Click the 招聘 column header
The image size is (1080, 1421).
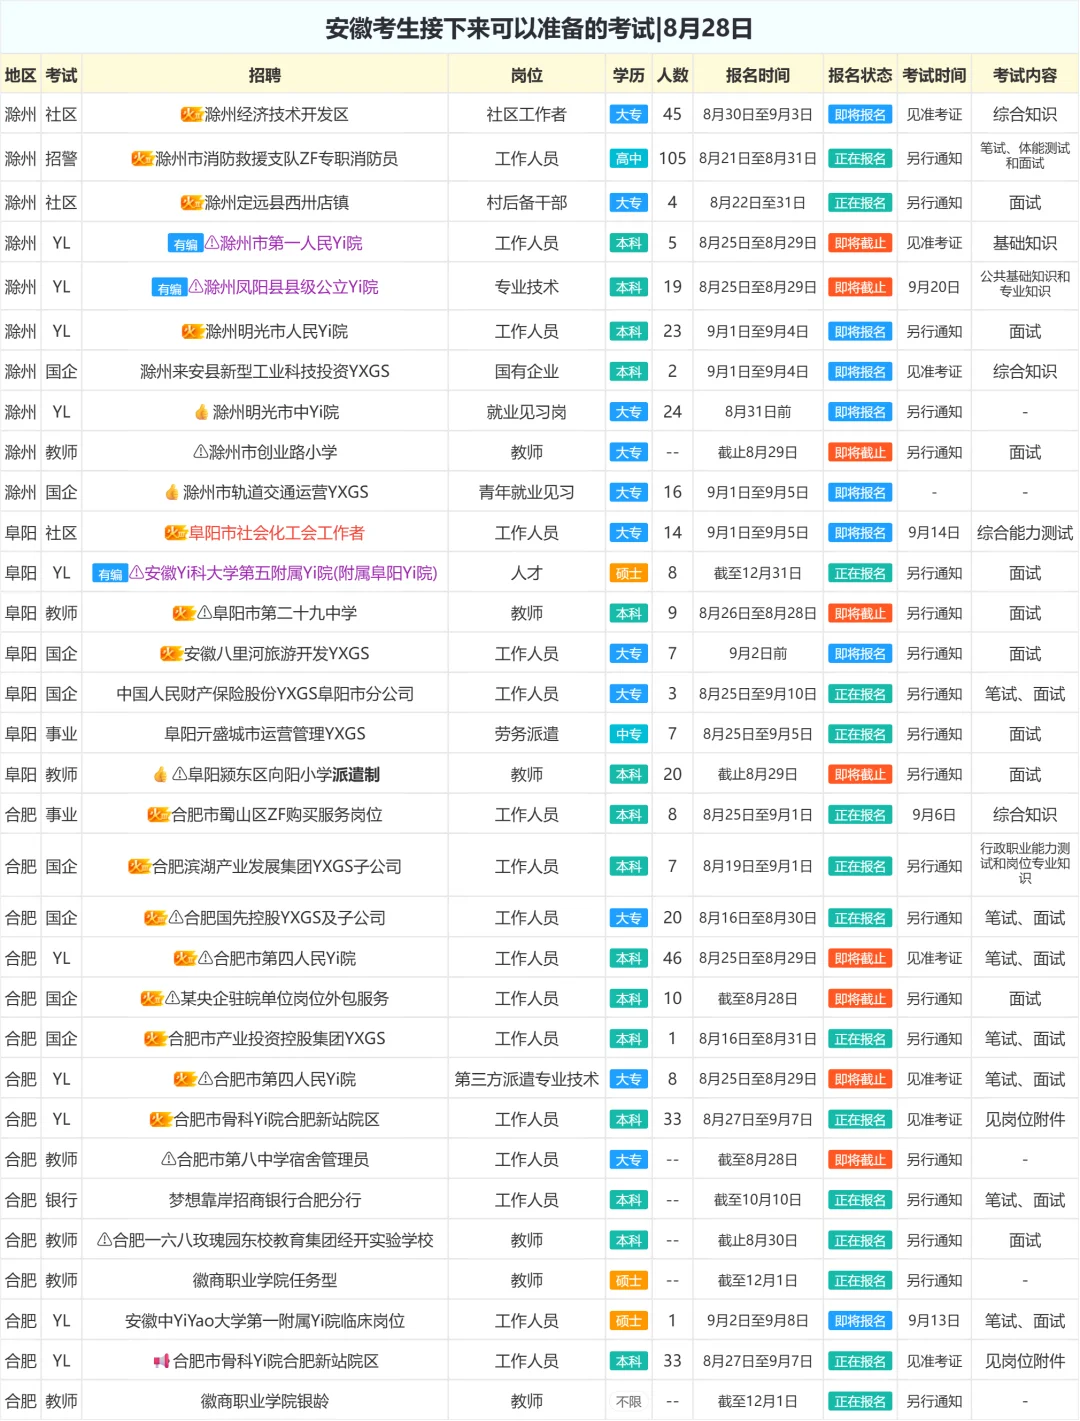pyautogui.click(x=265, y=75)
